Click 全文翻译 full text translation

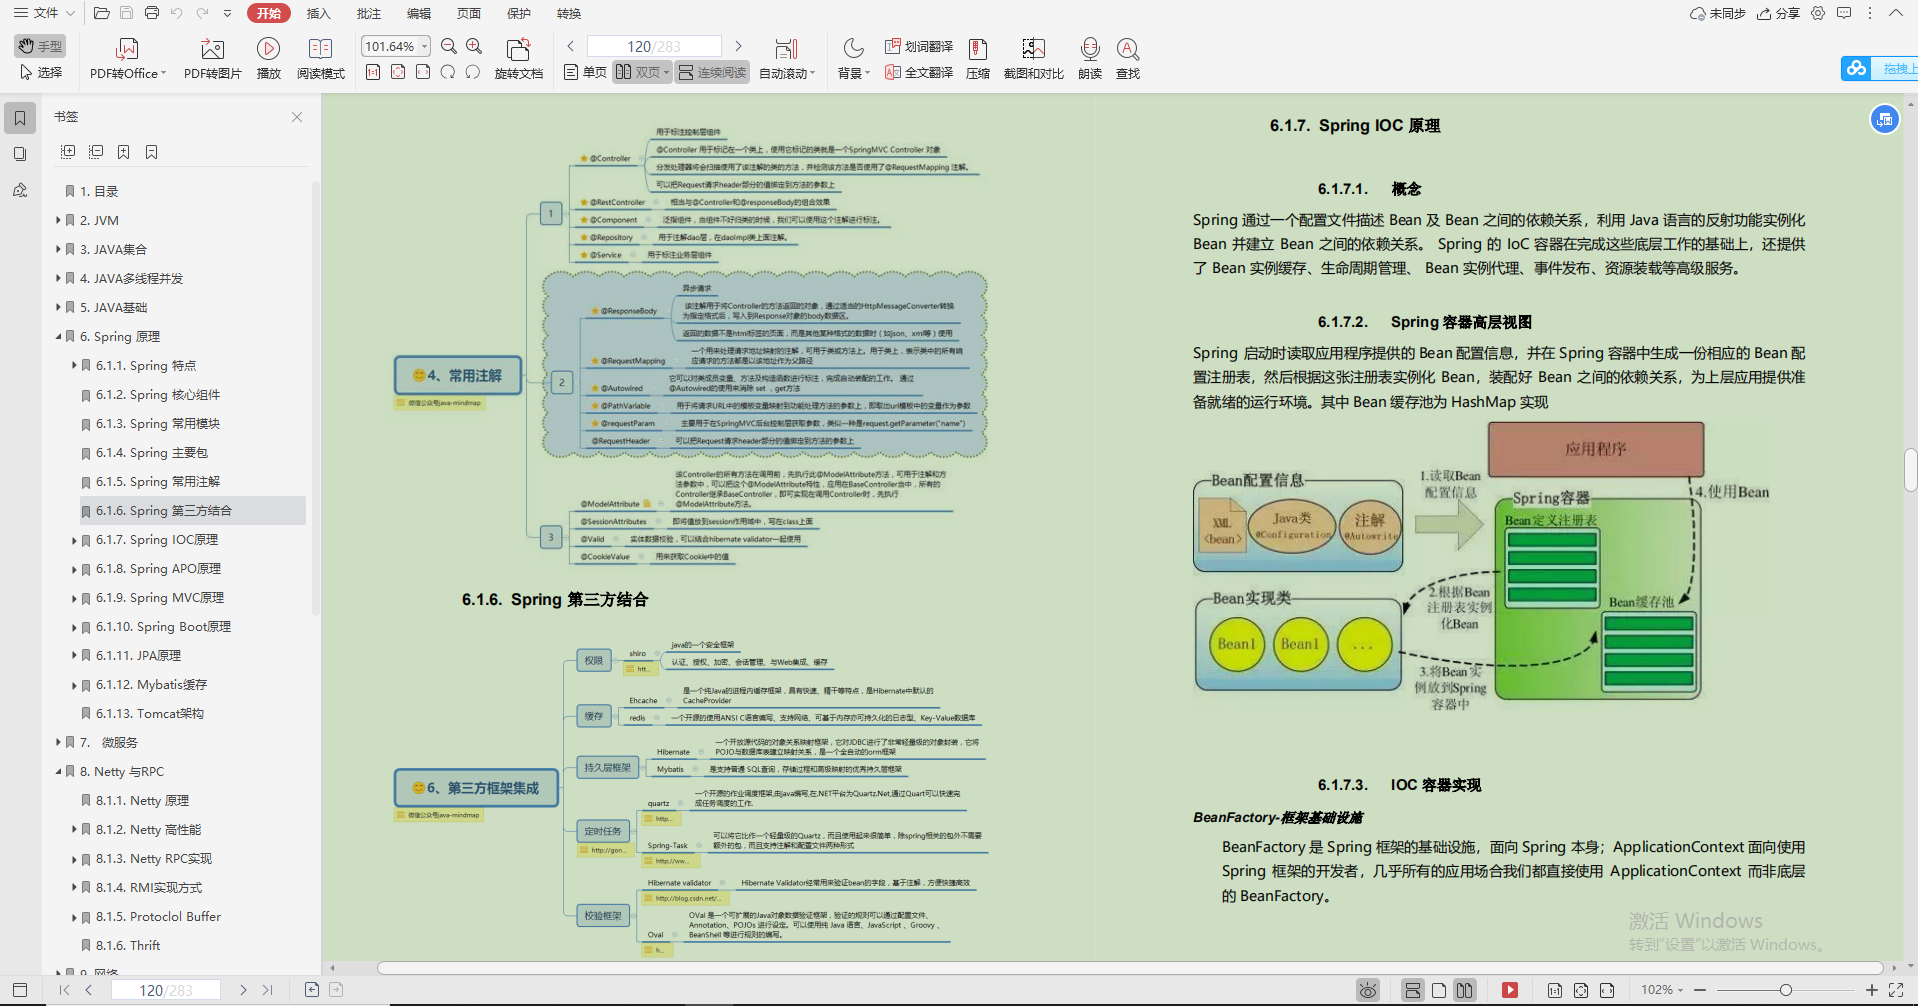click(x=919, y=72)
